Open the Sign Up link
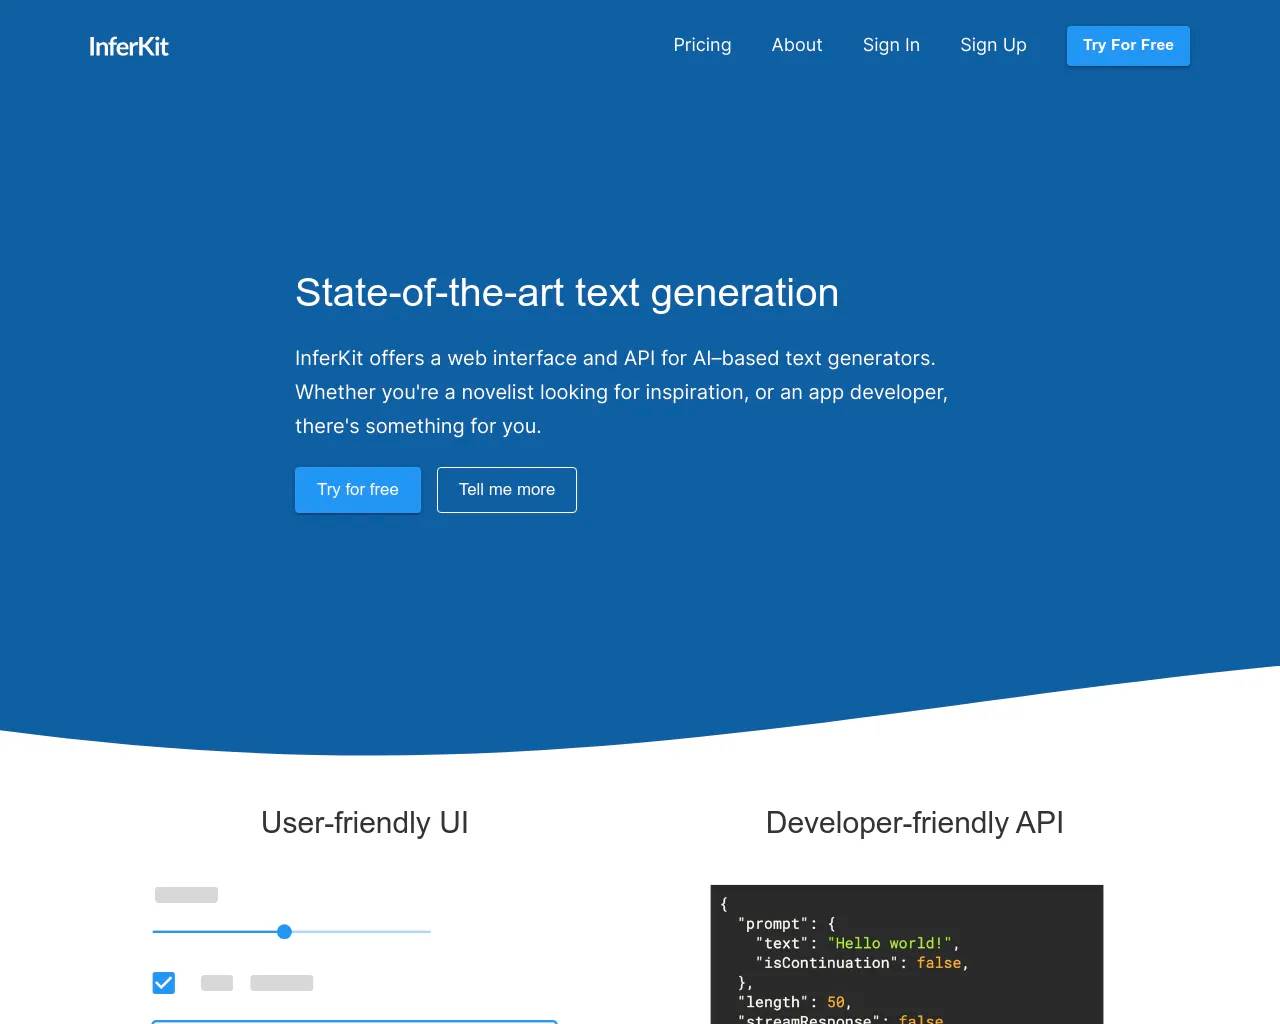Image resolution: width=1280 pixels, height=1024 pixels. click(x=993, y=45)
